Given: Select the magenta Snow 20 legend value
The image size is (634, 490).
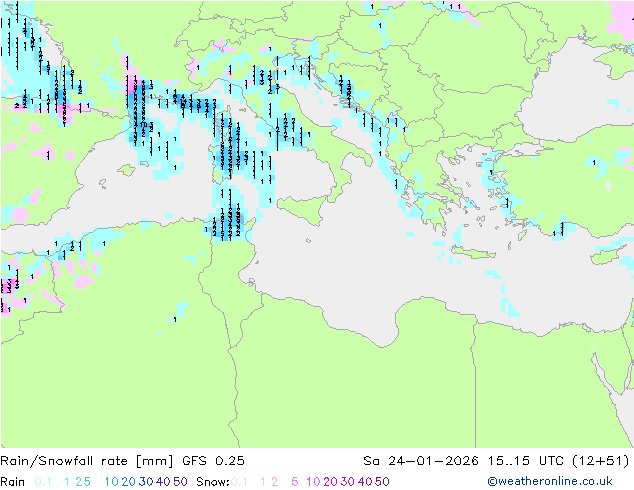Looking at the screenshot, I should 330,482.
